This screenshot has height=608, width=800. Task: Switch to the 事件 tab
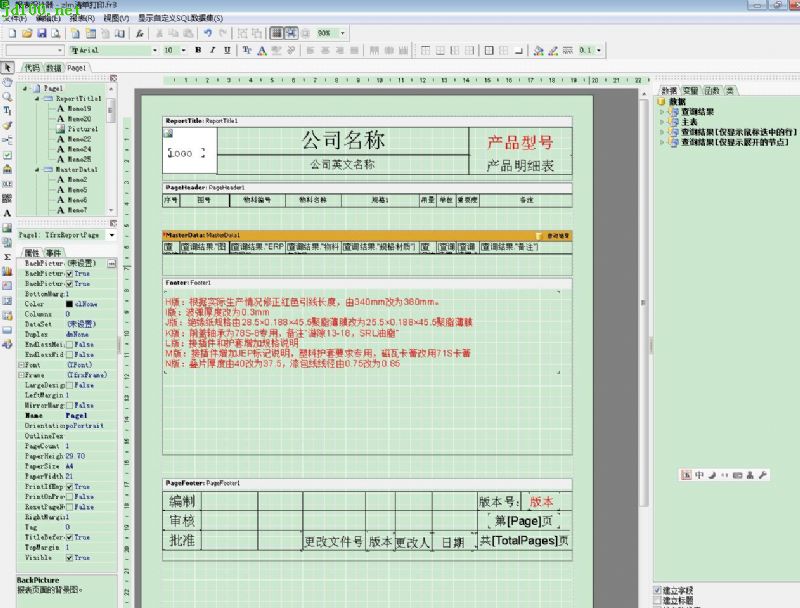pos(54,253)
